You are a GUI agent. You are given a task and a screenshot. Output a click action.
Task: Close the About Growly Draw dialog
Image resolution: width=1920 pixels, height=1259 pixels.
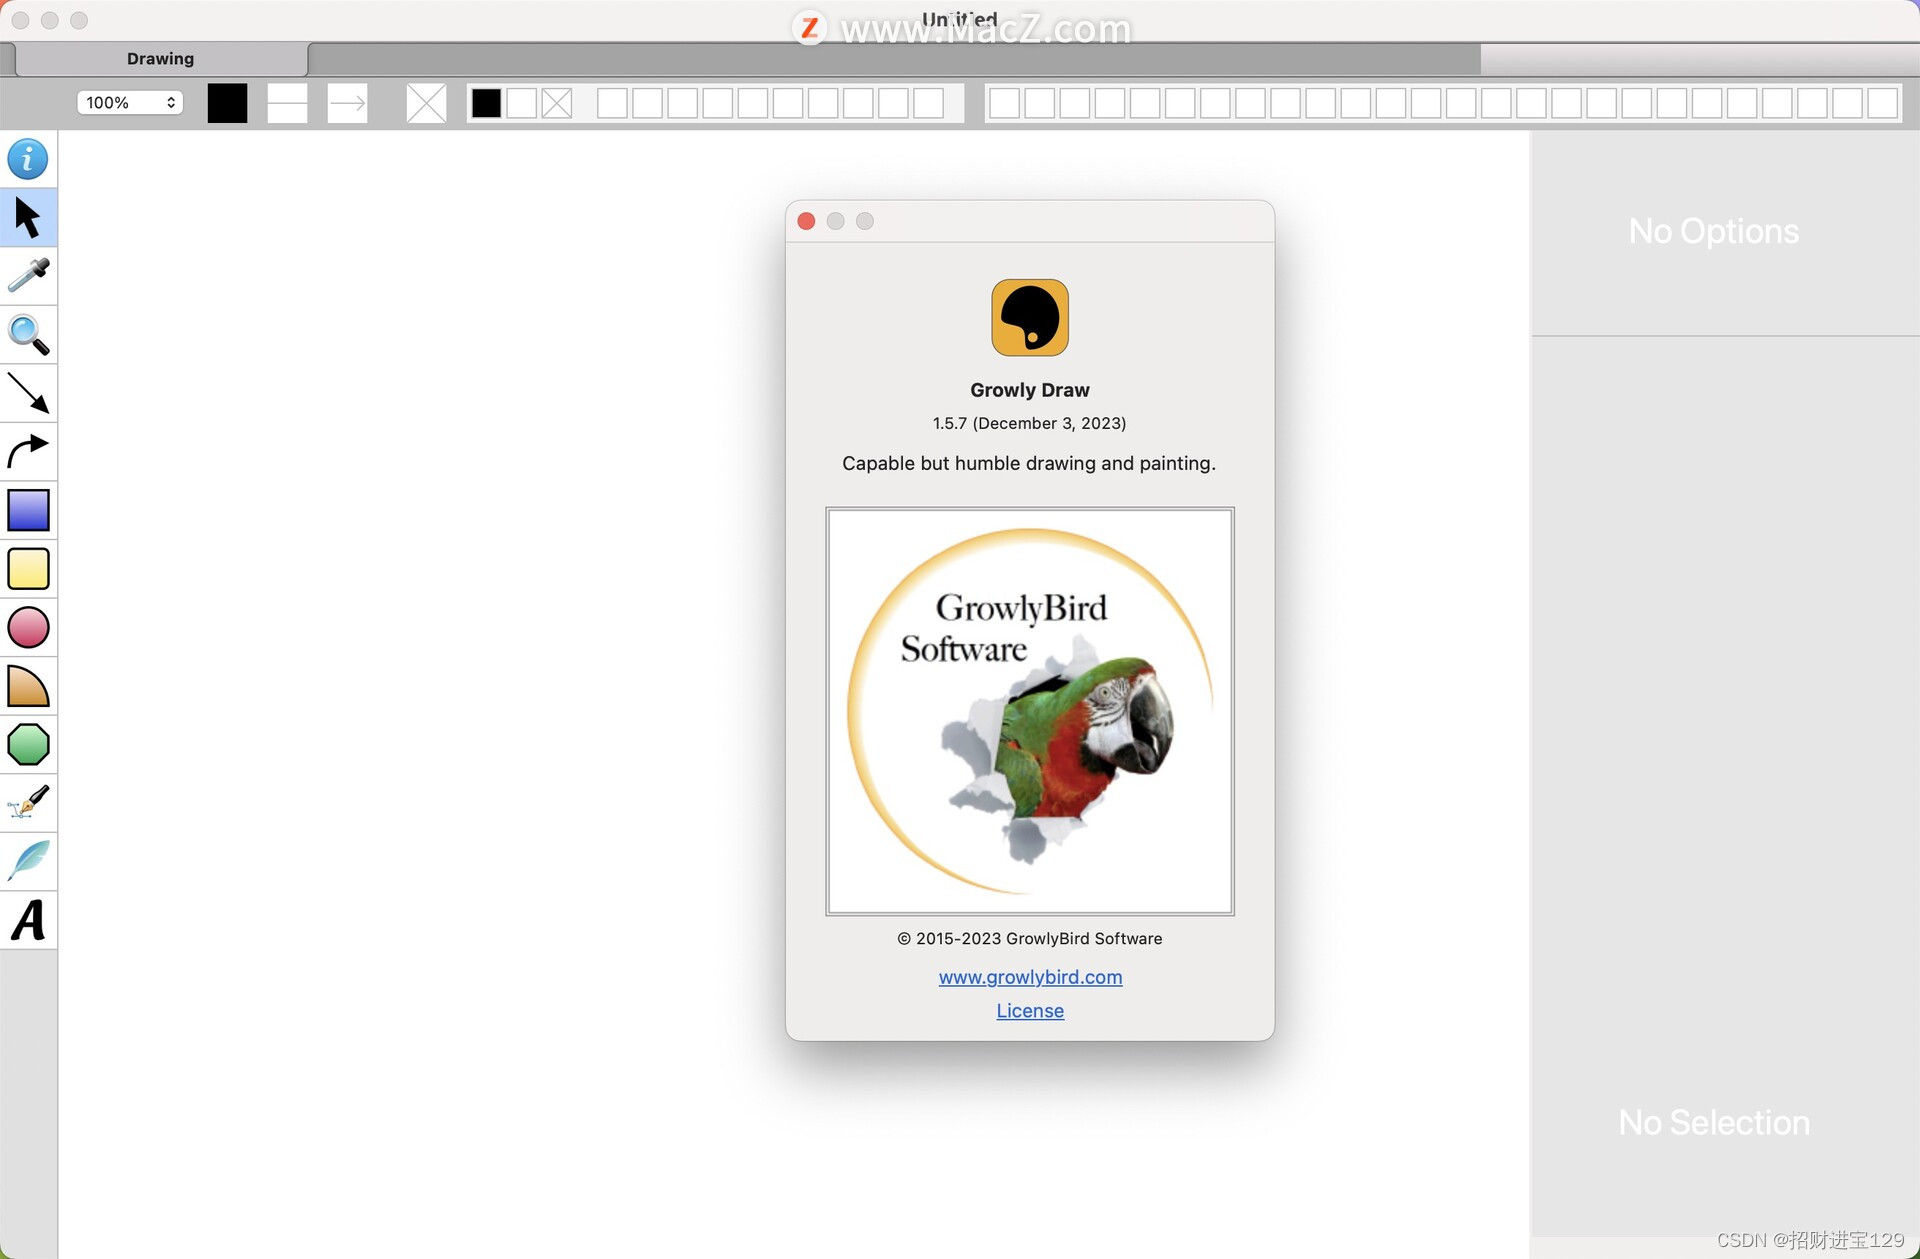[806, 221]
